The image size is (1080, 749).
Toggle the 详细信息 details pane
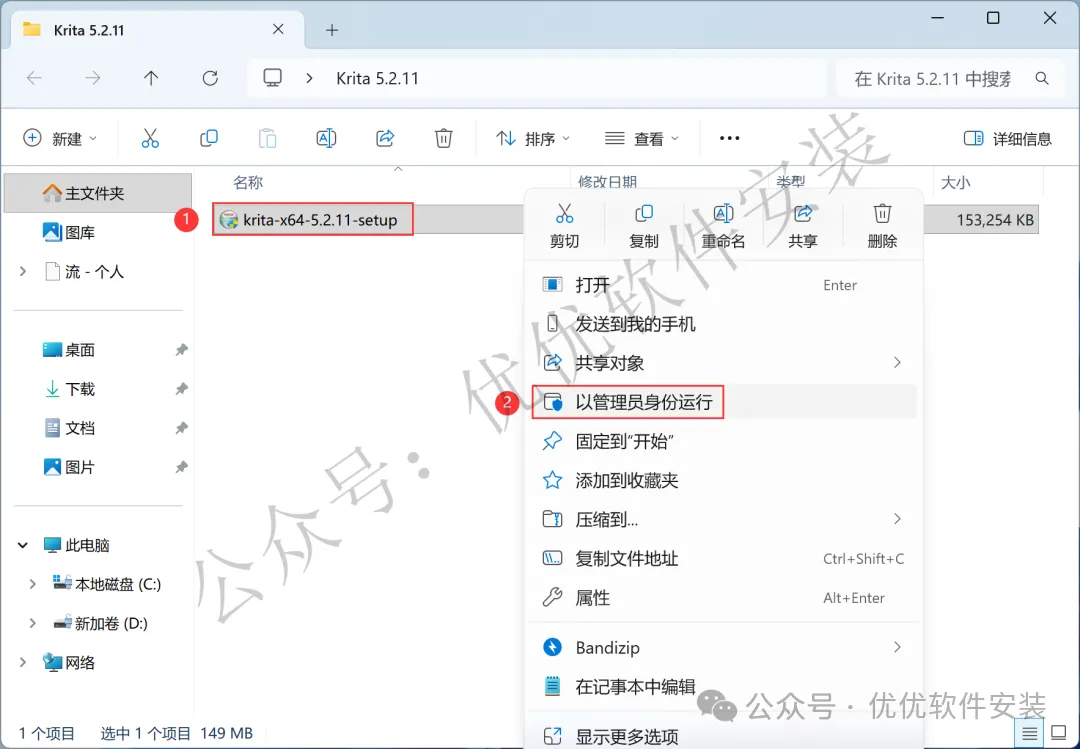[1008, 138]
